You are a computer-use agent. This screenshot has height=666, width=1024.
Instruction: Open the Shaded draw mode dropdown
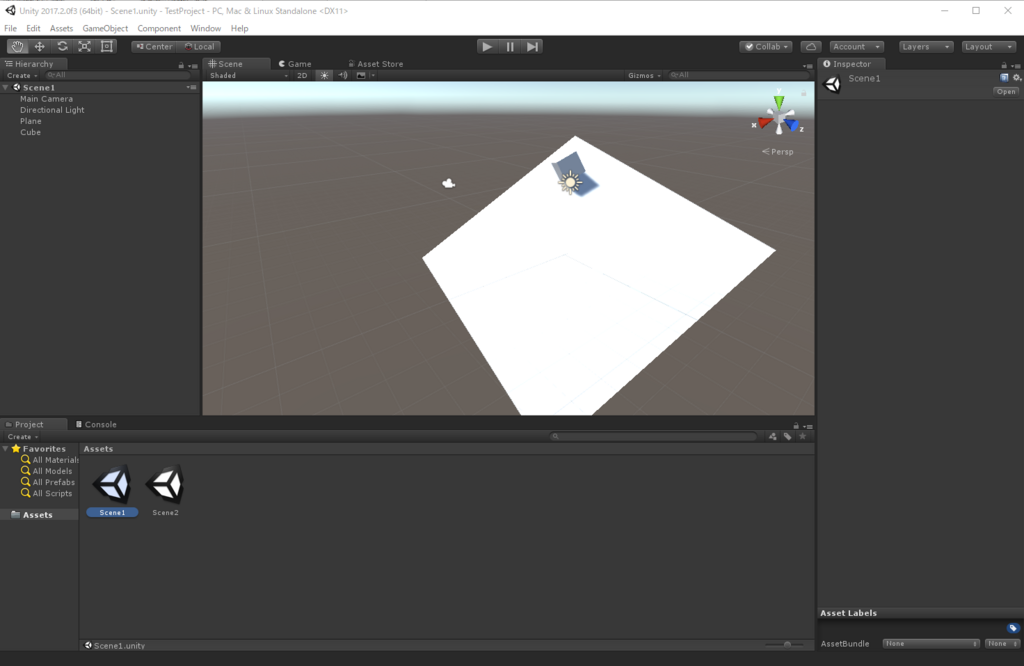click(x=248, y=75)
